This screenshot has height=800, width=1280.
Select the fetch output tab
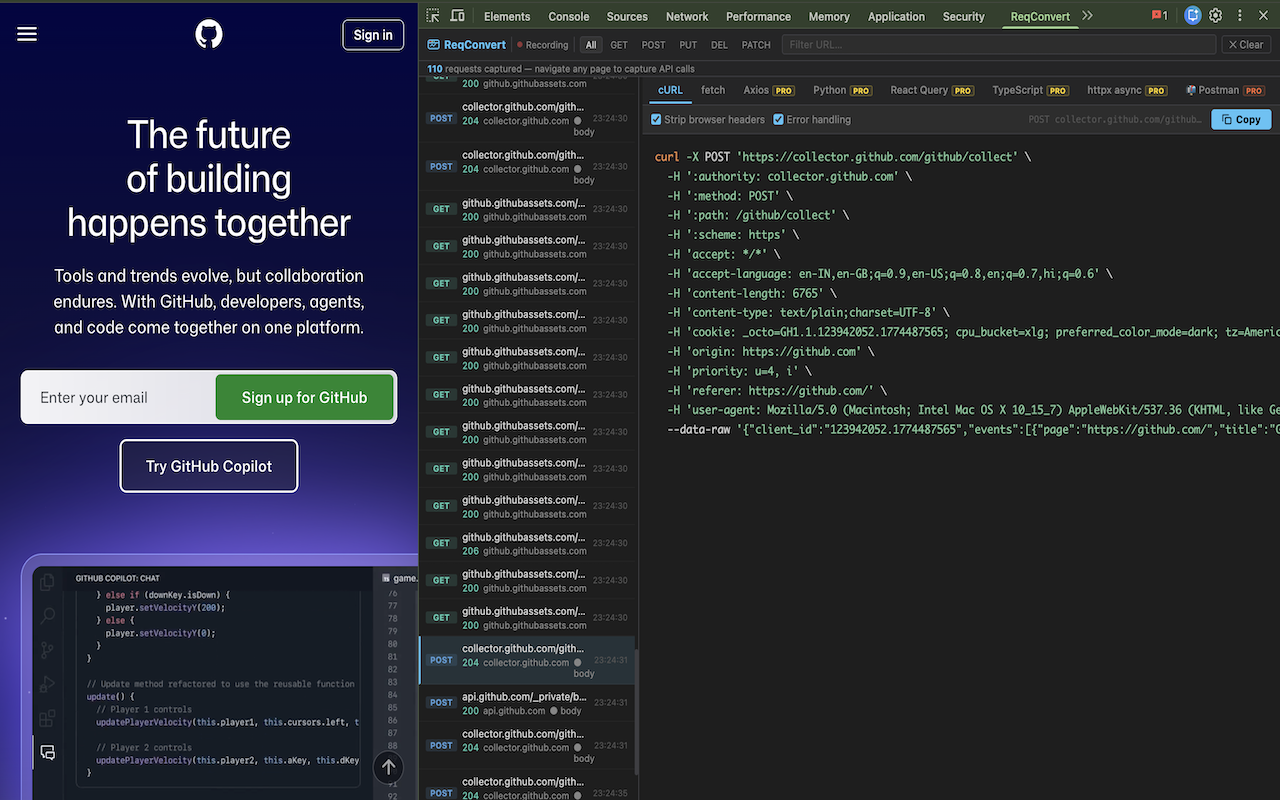click(x=713, y=90)
